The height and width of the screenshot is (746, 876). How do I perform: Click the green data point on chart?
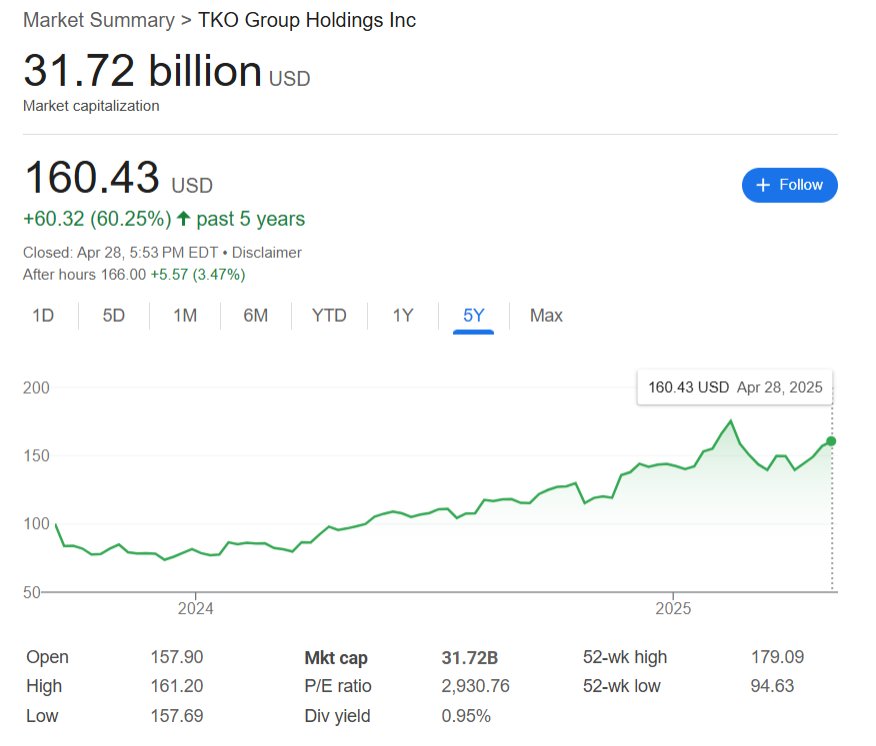(831, 441)
